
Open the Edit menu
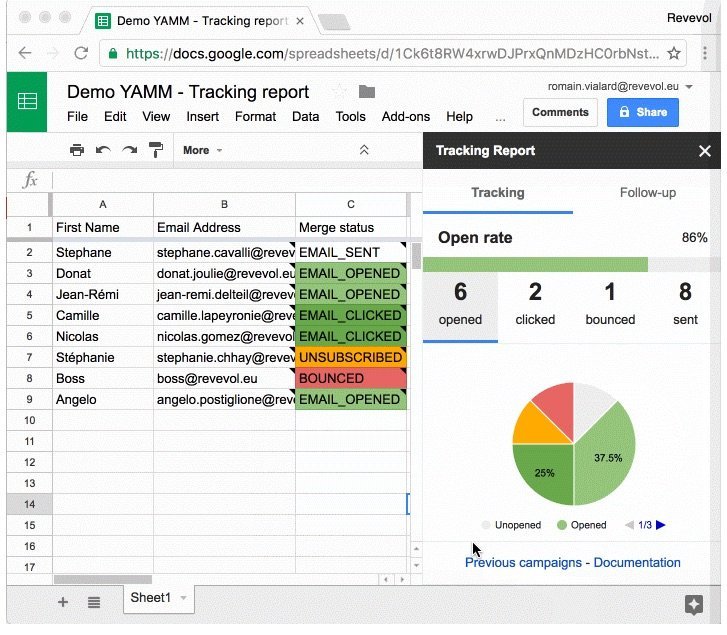115,116
